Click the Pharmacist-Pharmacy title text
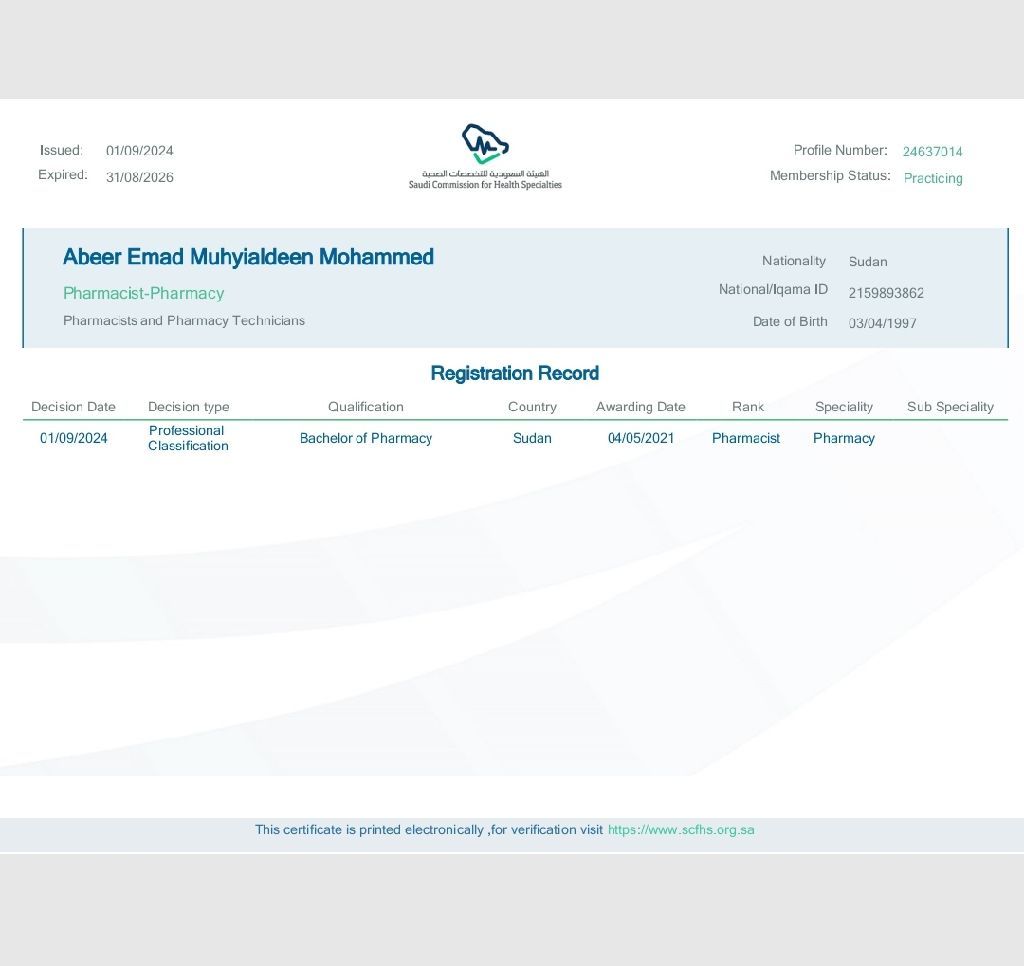 (143, 293)
